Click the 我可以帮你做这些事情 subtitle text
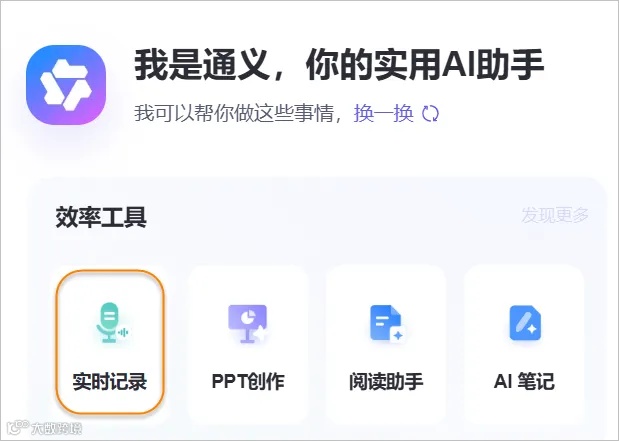The width and height of the screenshot is (619, 441). tap(234, 114)
